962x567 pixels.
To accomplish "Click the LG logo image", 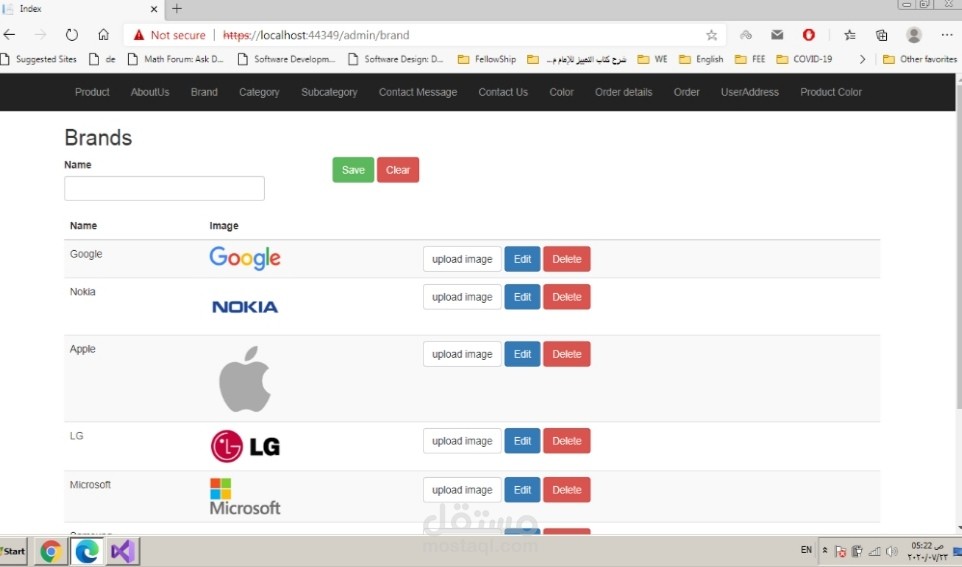I will pos(245,446).
